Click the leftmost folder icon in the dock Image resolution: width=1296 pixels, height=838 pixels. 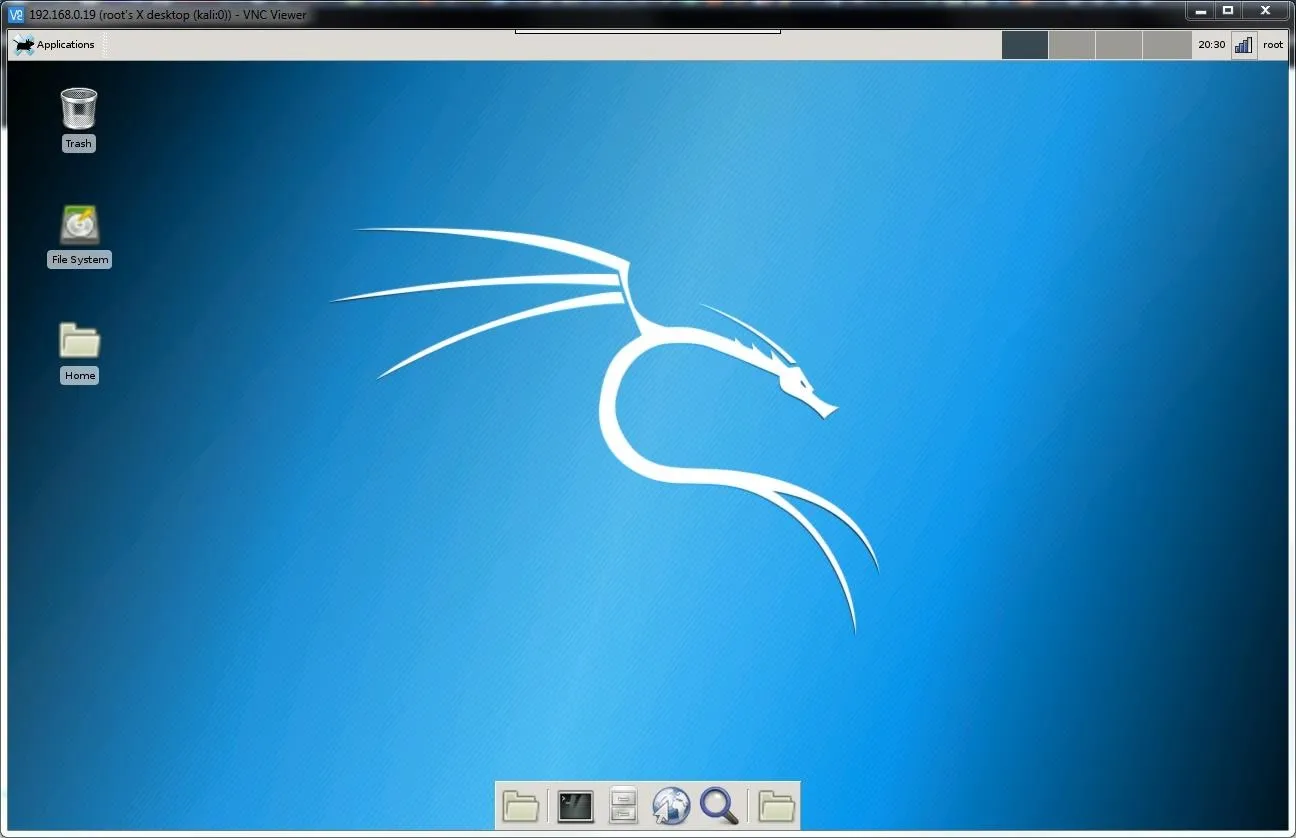521,806
